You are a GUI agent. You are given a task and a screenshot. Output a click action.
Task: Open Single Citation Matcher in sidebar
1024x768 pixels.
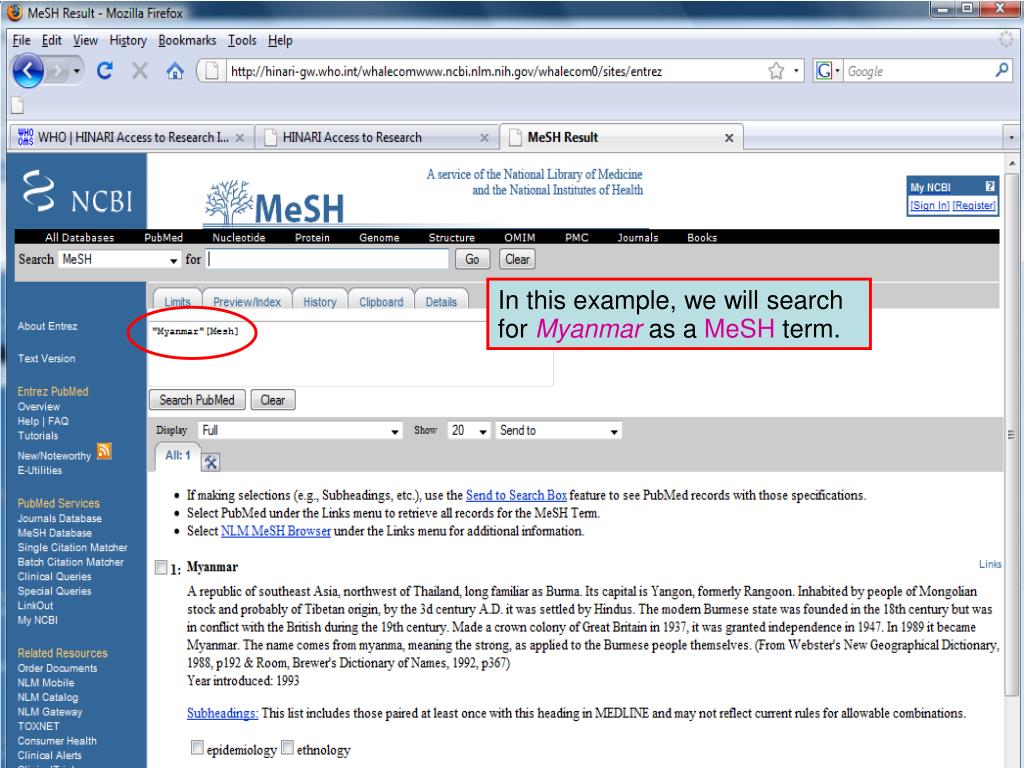tap(72, 547)
